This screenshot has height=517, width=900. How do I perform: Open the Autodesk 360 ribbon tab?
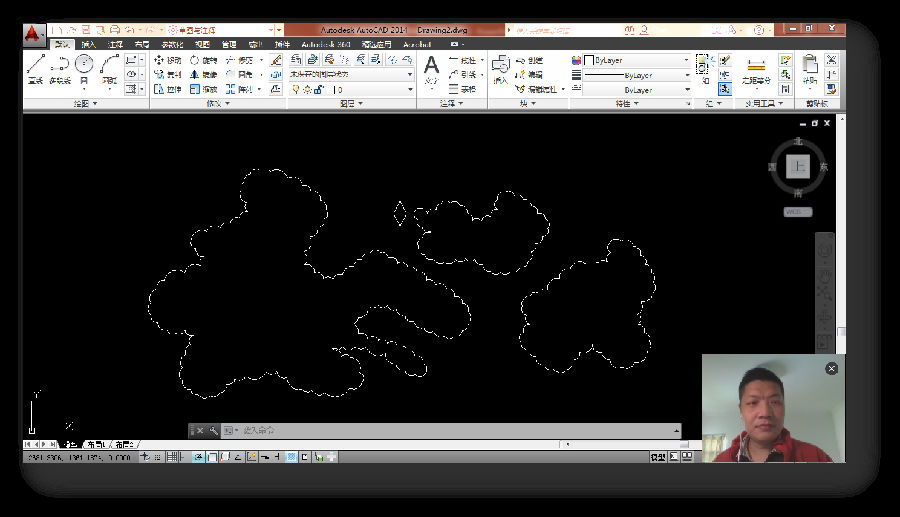click(326, 45)
